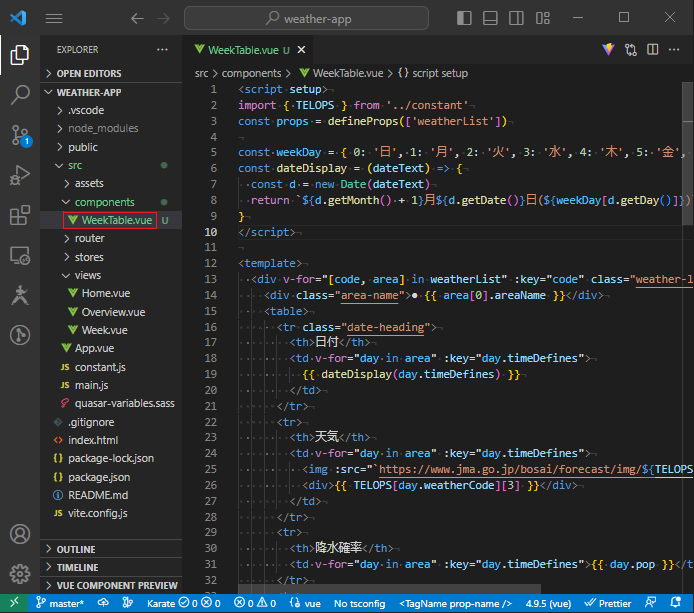Screen dimensions: 694x613
Task: Collapse the components folder
Action: coord(111,202)
